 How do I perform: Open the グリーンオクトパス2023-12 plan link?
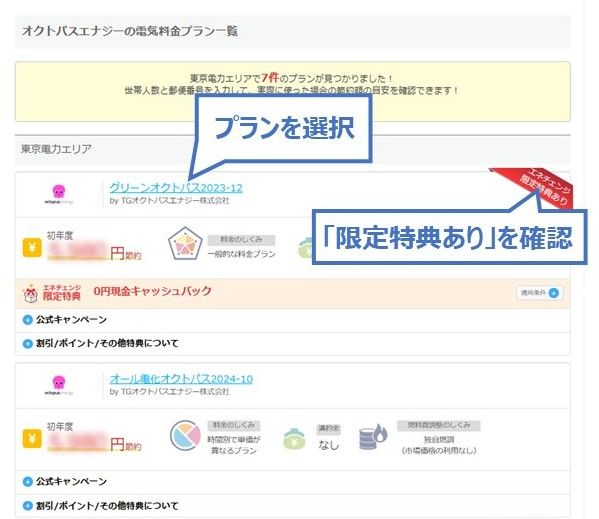click(x=176, y=188)
